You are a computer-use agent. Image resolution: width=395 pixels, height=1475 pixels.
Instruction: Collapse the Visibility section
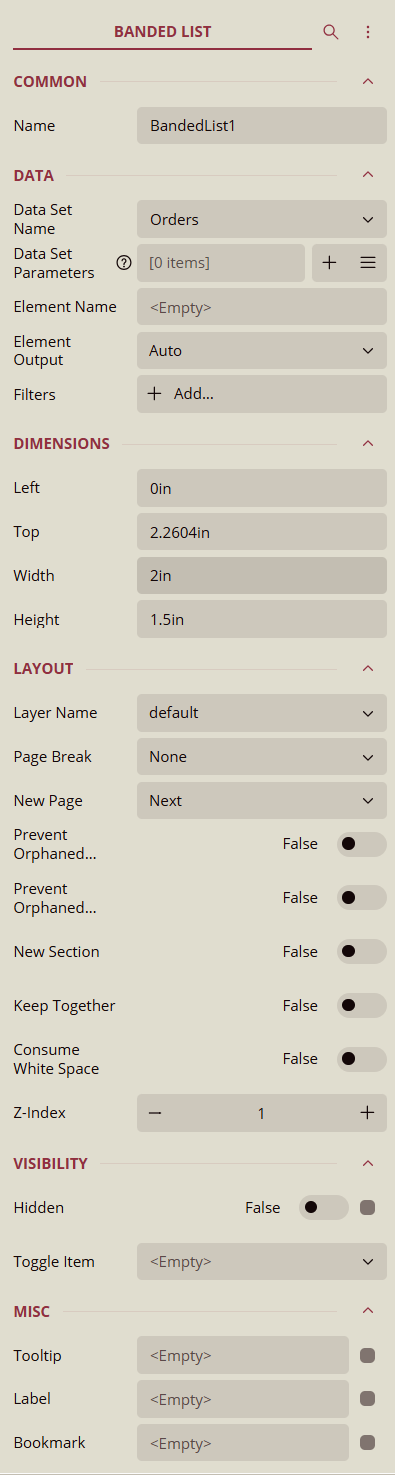(368, 1164)
